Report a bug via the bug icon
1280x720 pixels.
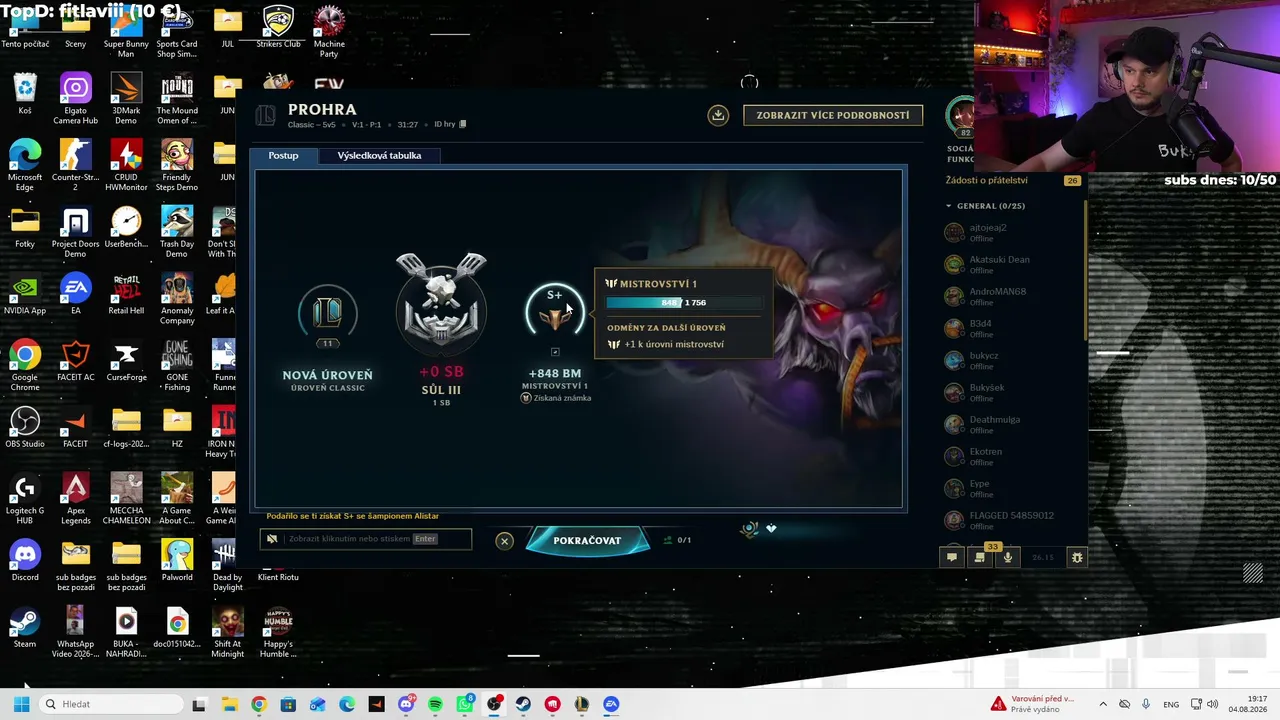coord(1077,557)
